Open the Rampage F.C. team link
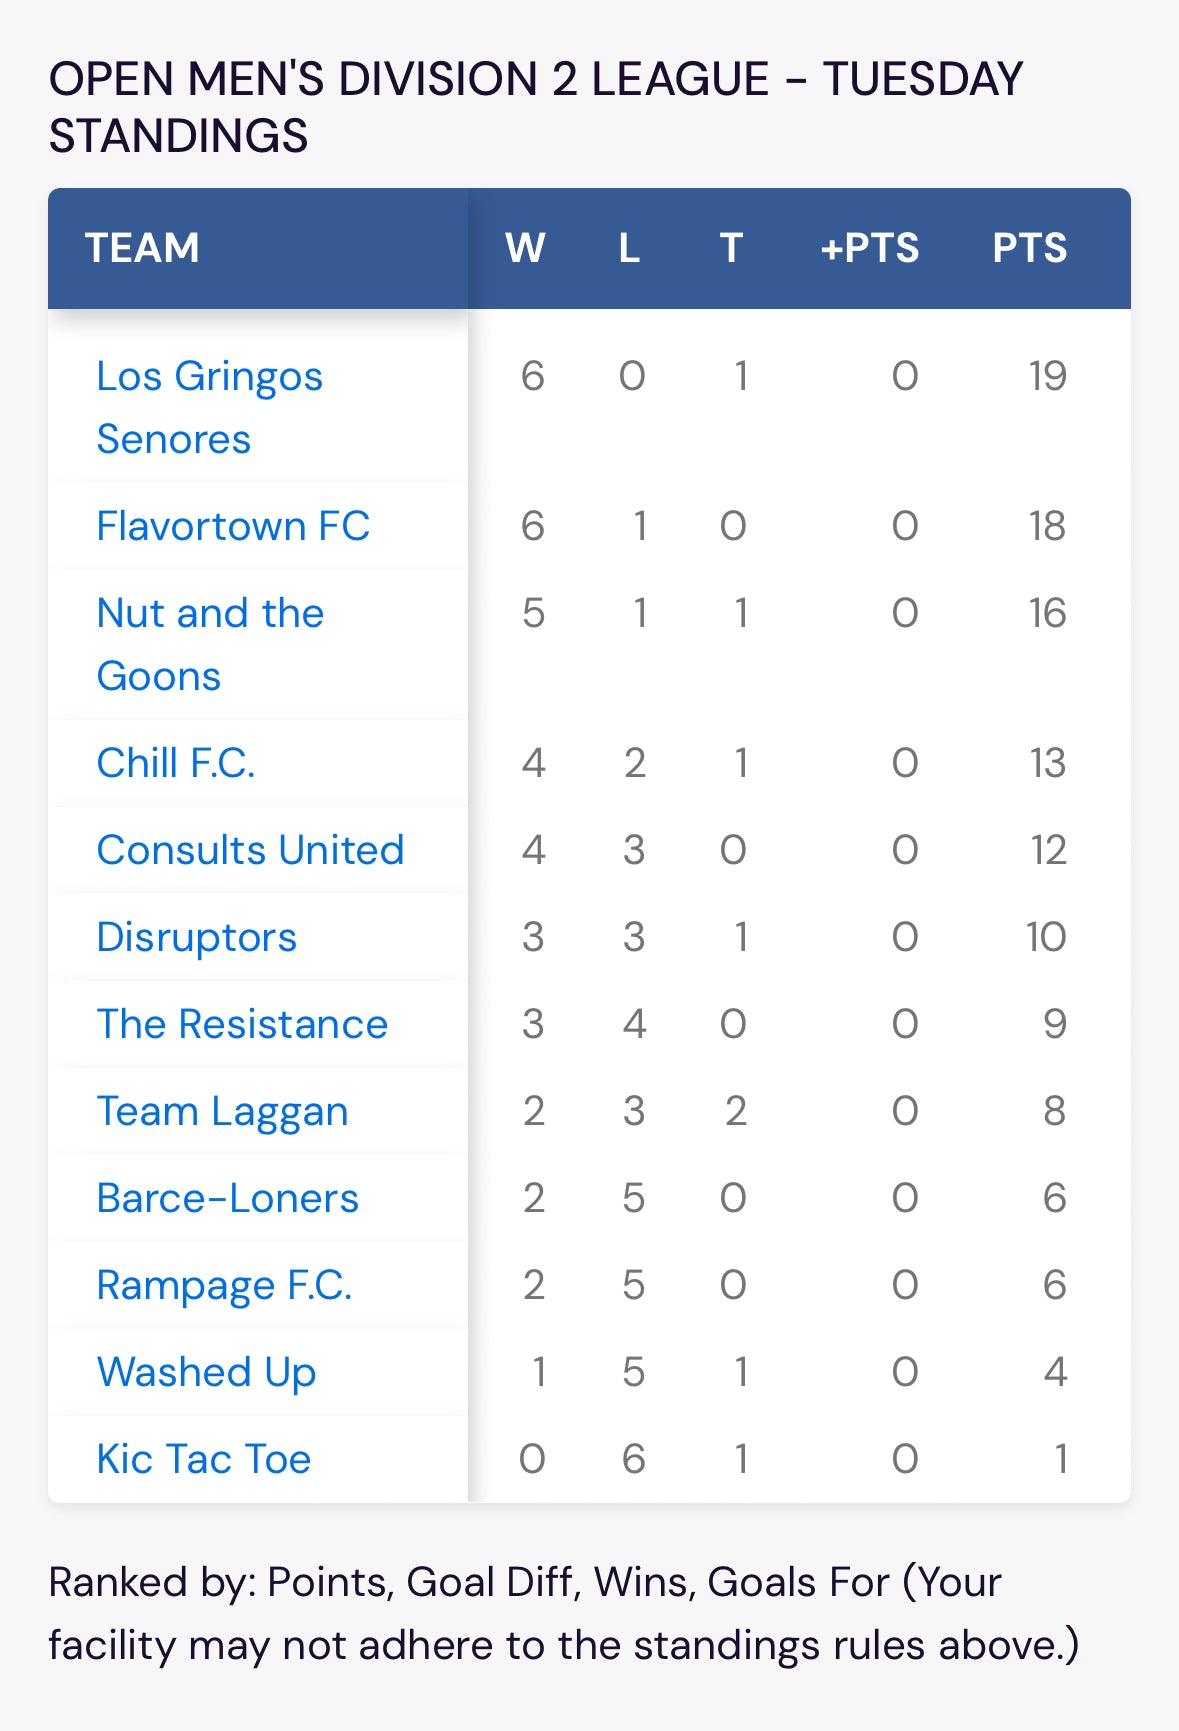Screen dimensions: 1179x1731 pyautogui.click(x=224, y=1285)
